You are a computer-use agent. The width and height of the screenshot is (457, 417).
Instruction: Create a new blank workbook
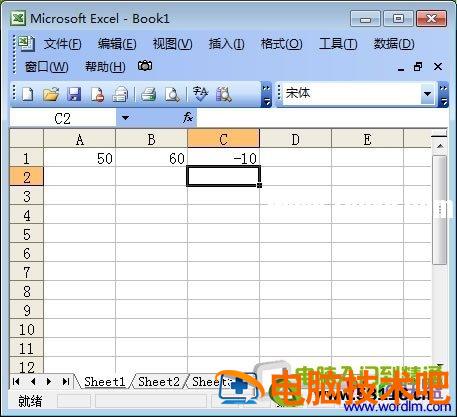(x=27, y=94)
